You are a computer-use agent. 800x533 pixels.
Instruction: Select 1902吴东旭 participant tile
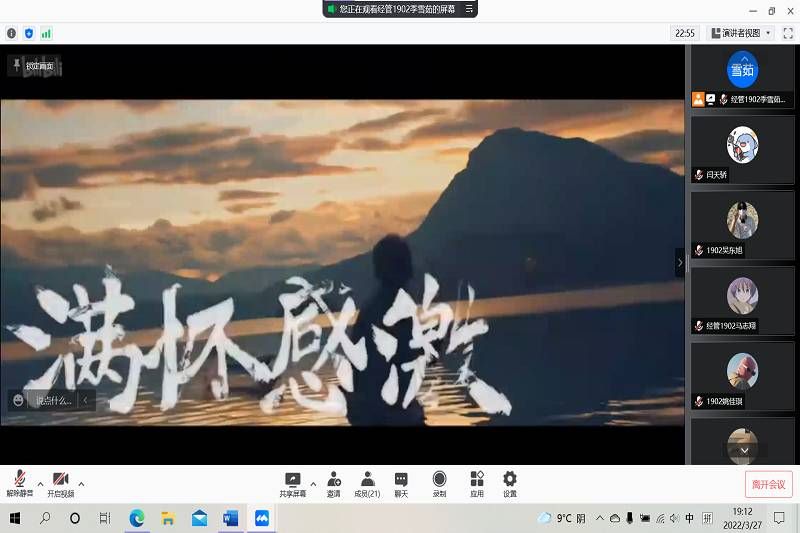point(742,225)
